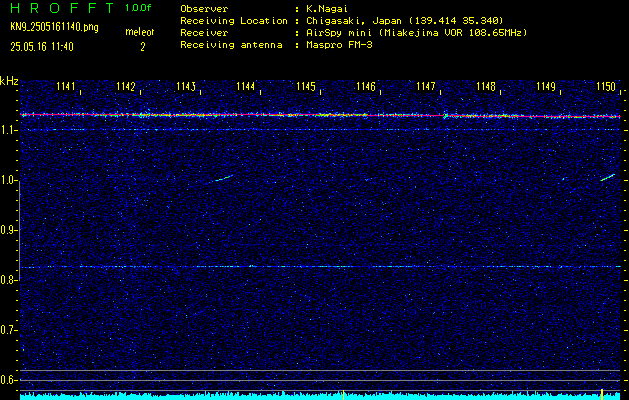629x400 pixels.
Task: Click the 1144 time marker
Action: [x=246, y=87]
